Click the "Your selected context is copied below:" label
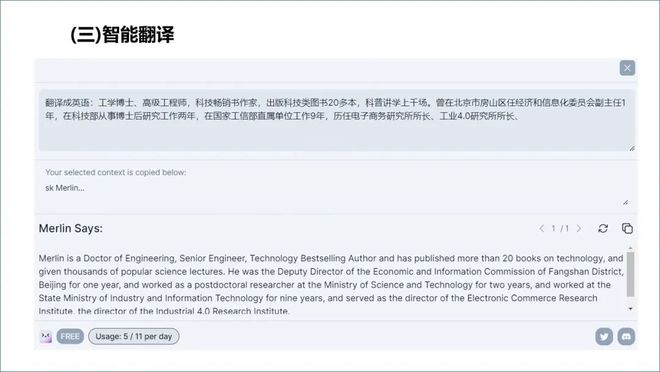This screenshot has height=372, width=660. tap(116, 172)
